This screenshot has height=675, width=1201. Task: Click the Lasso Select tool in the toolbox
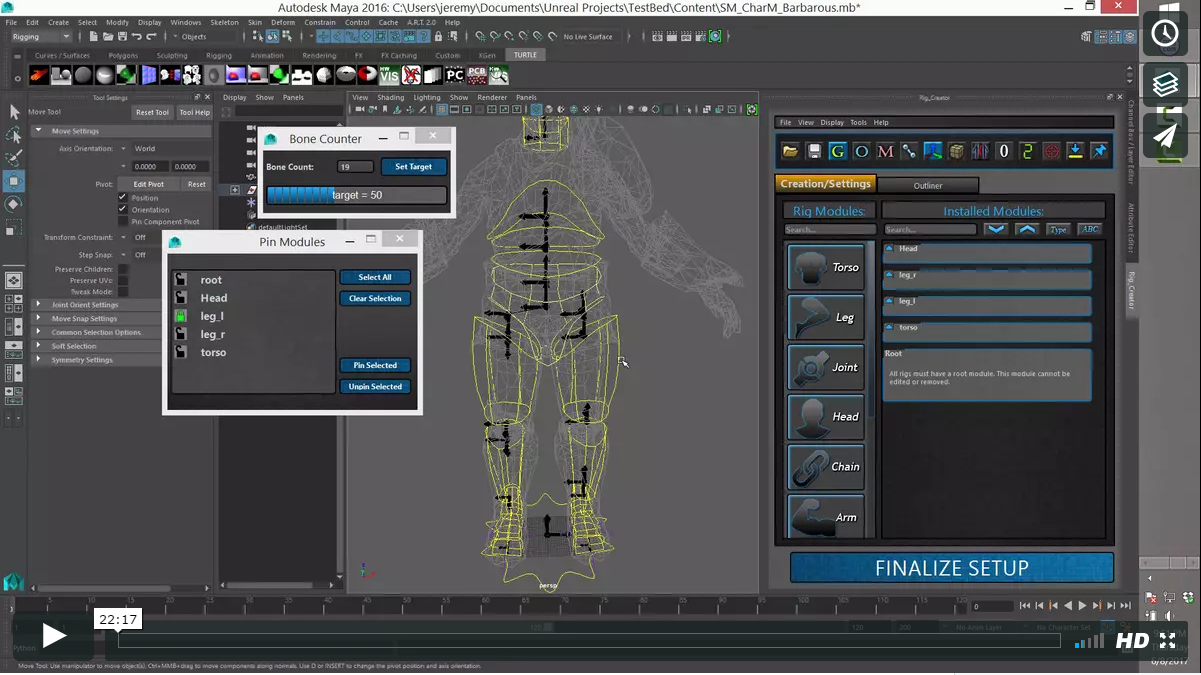tap(14, 135)
